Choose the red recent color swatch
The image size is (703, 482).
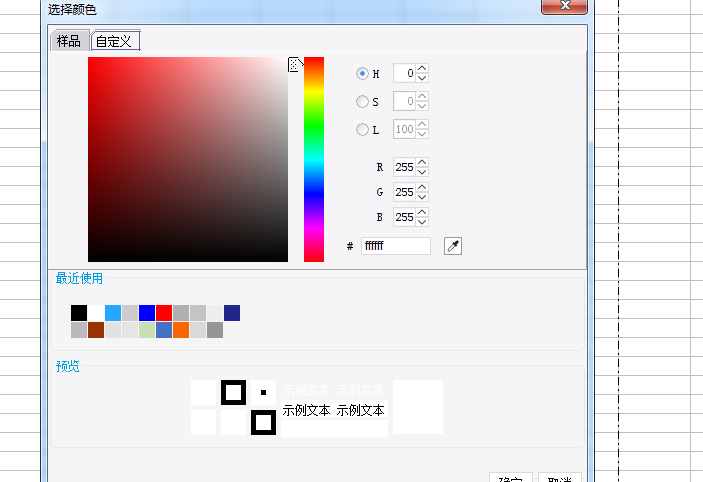click(x=164, y=313)
